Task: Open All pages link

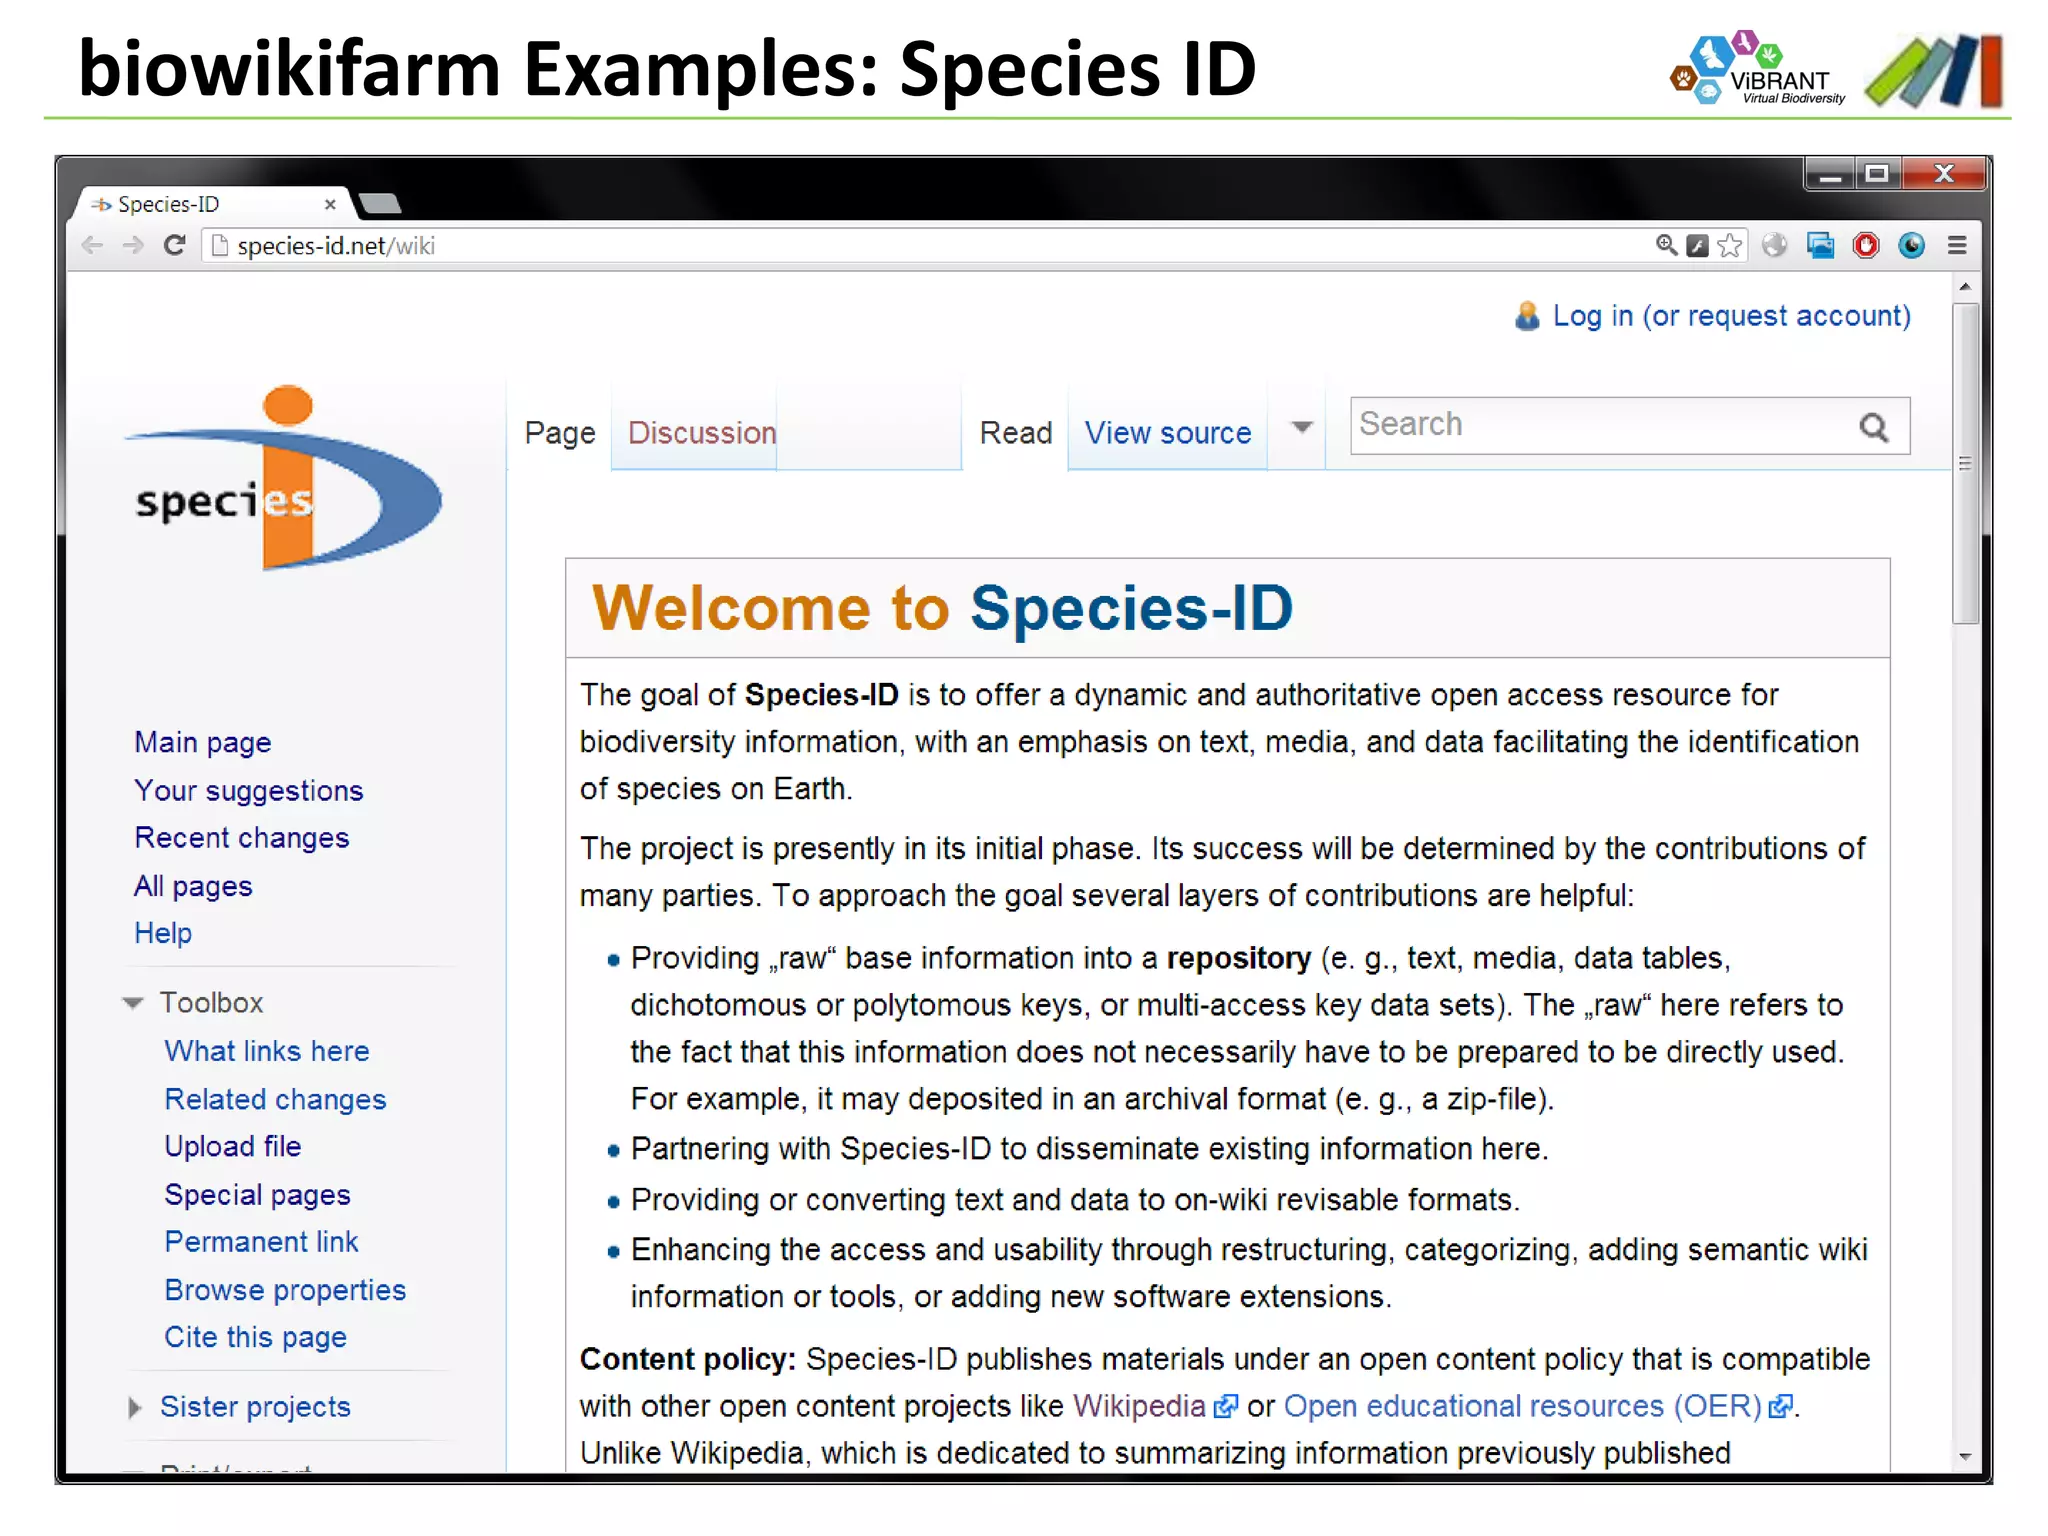Action: [x=193, y=886]
